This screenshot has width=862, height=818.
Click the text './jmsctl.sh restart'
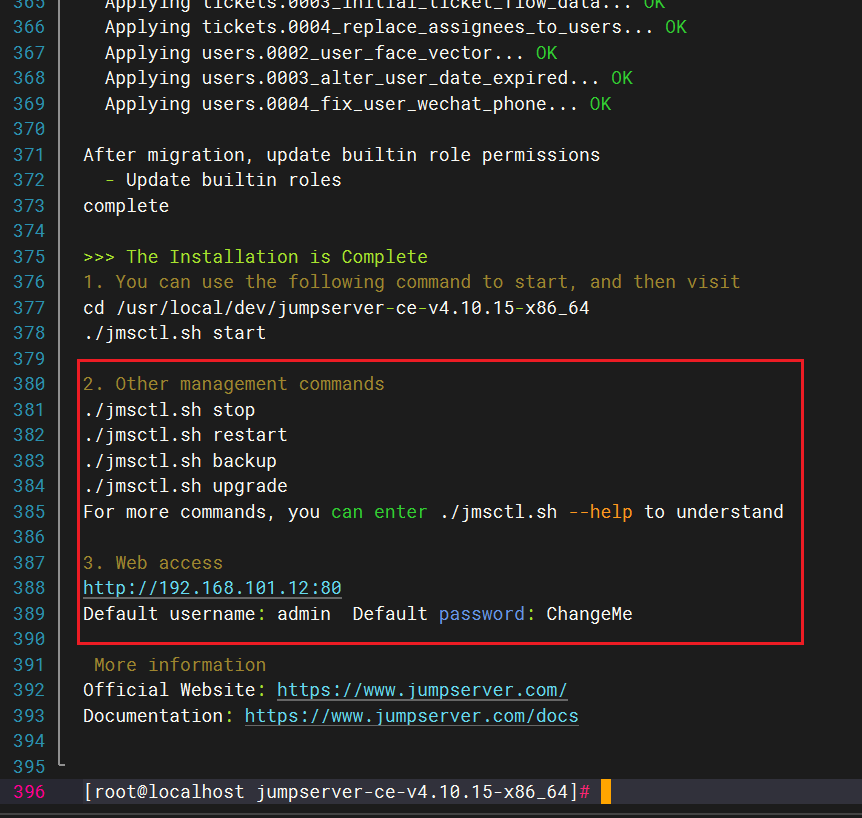click(185, 435)
